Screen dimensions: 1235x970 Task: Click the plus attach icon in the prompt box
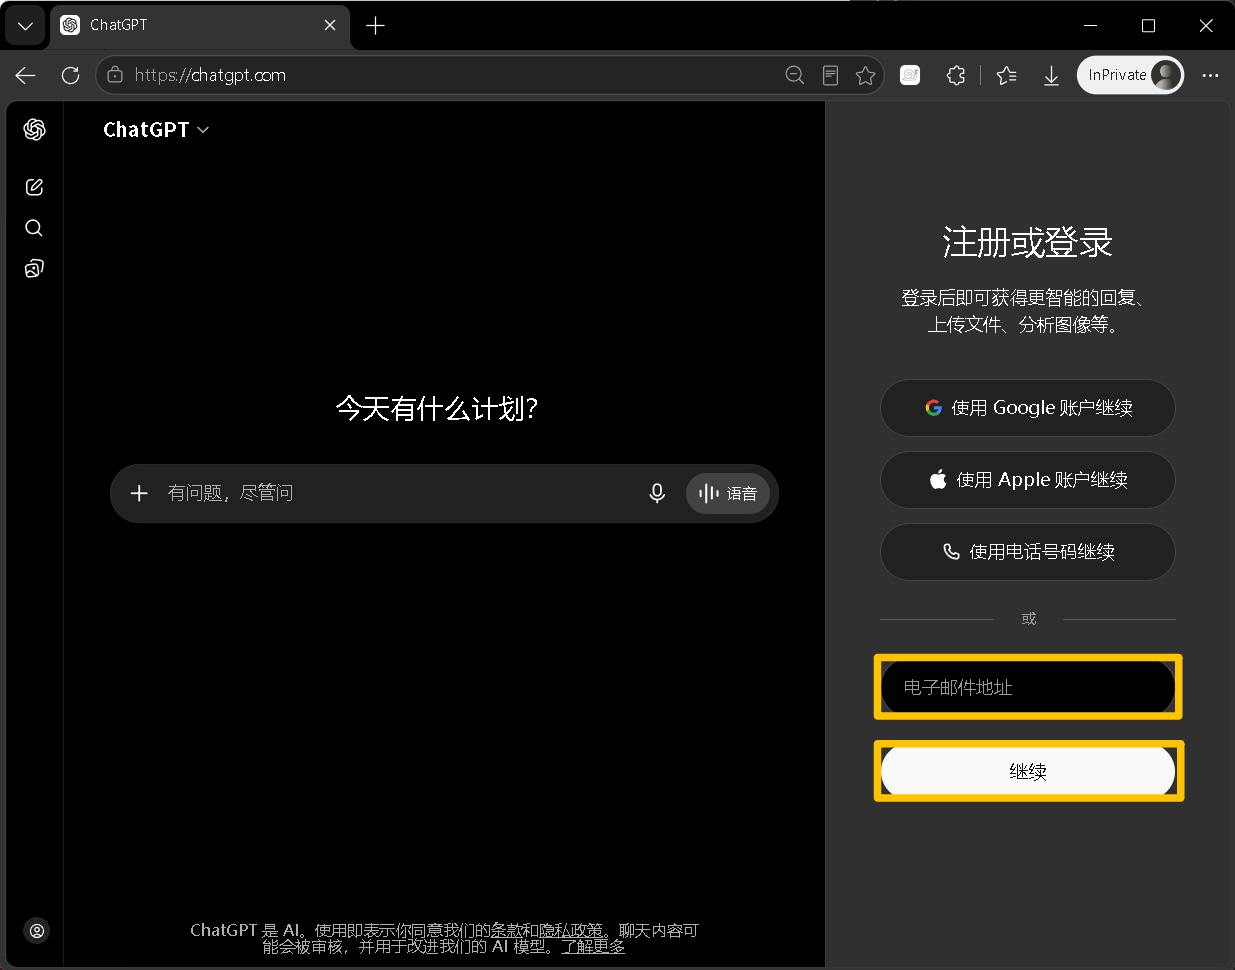tap(140, 493)
